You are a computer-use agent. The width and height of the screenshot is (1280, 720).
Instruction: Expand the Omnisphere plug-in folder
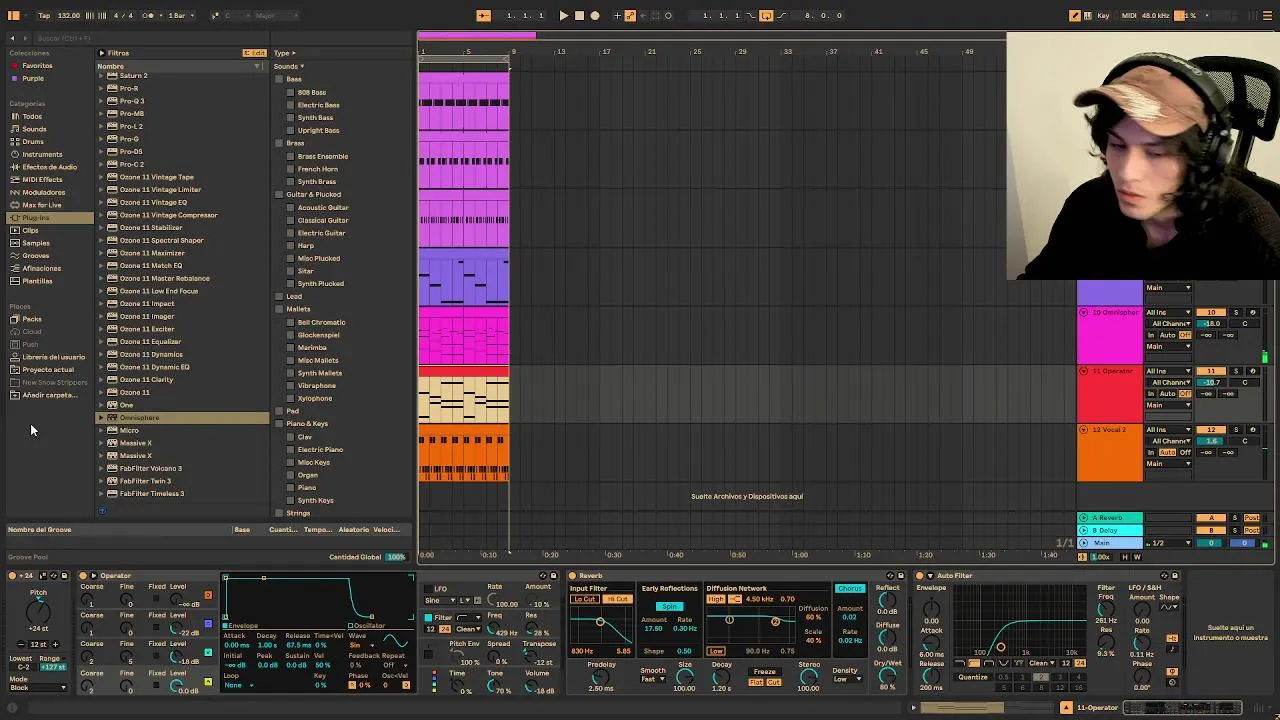101,418
